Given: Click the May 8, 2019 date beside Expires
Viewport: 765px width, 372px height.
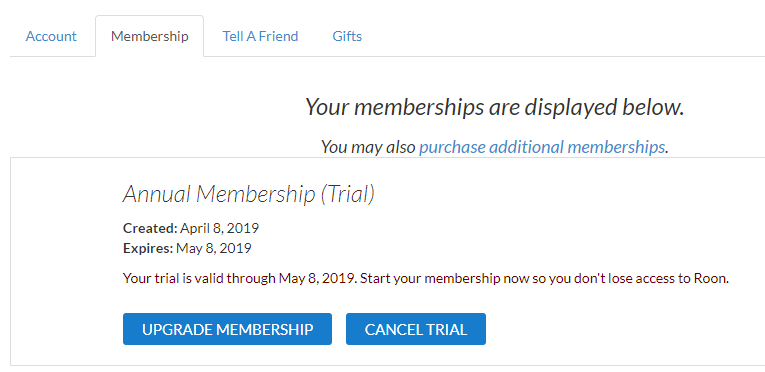Looking at the screenshot, I should [x=214, y=248].
